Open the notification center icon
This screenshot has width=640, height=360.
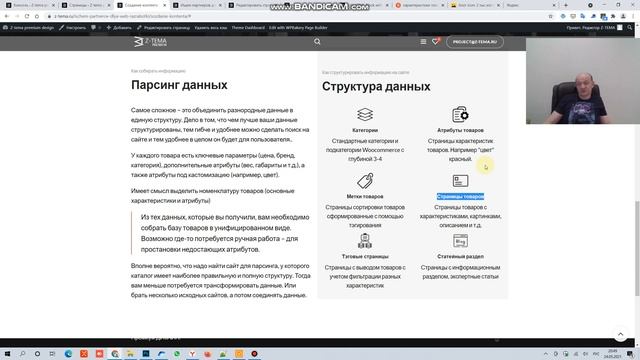631,353
